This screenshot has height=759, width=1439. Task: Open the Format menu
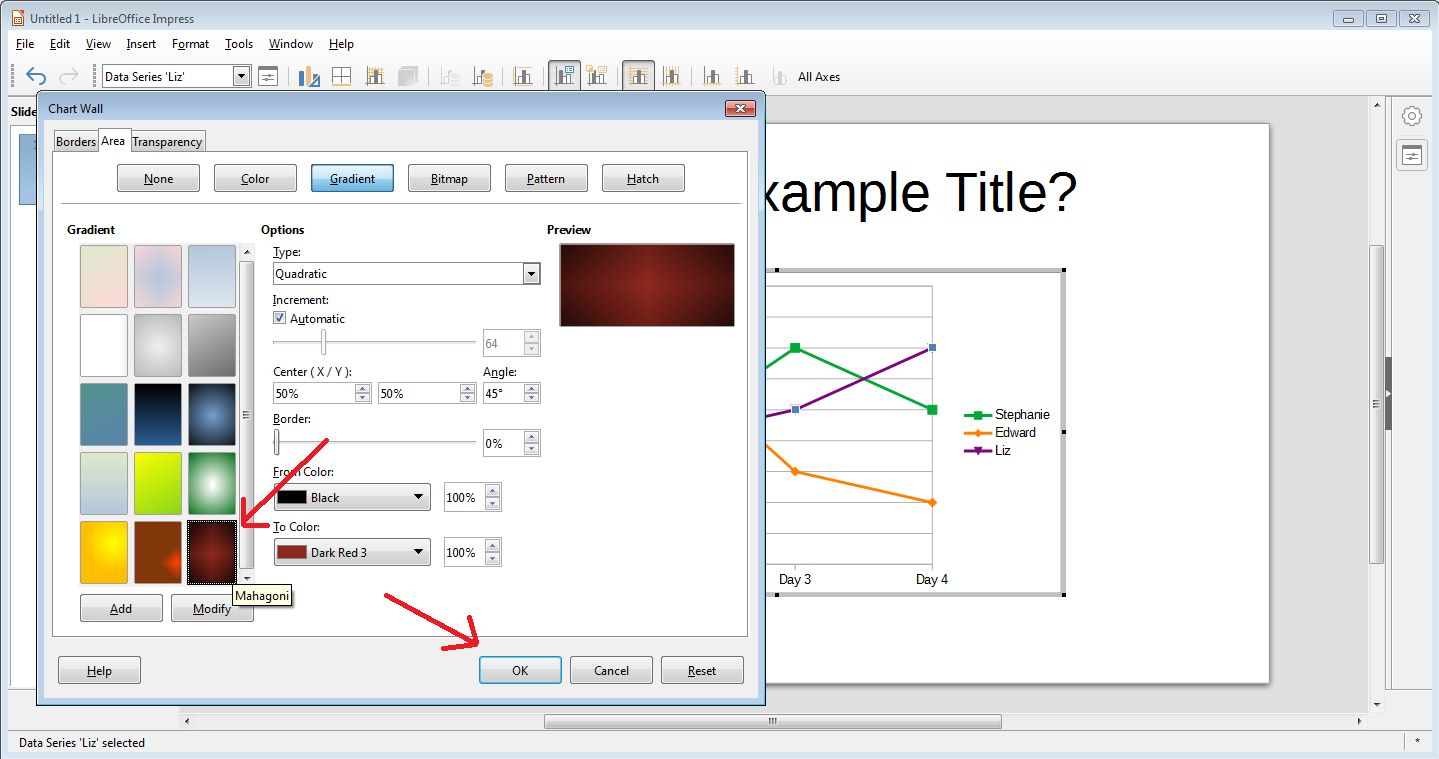(190, 44)
